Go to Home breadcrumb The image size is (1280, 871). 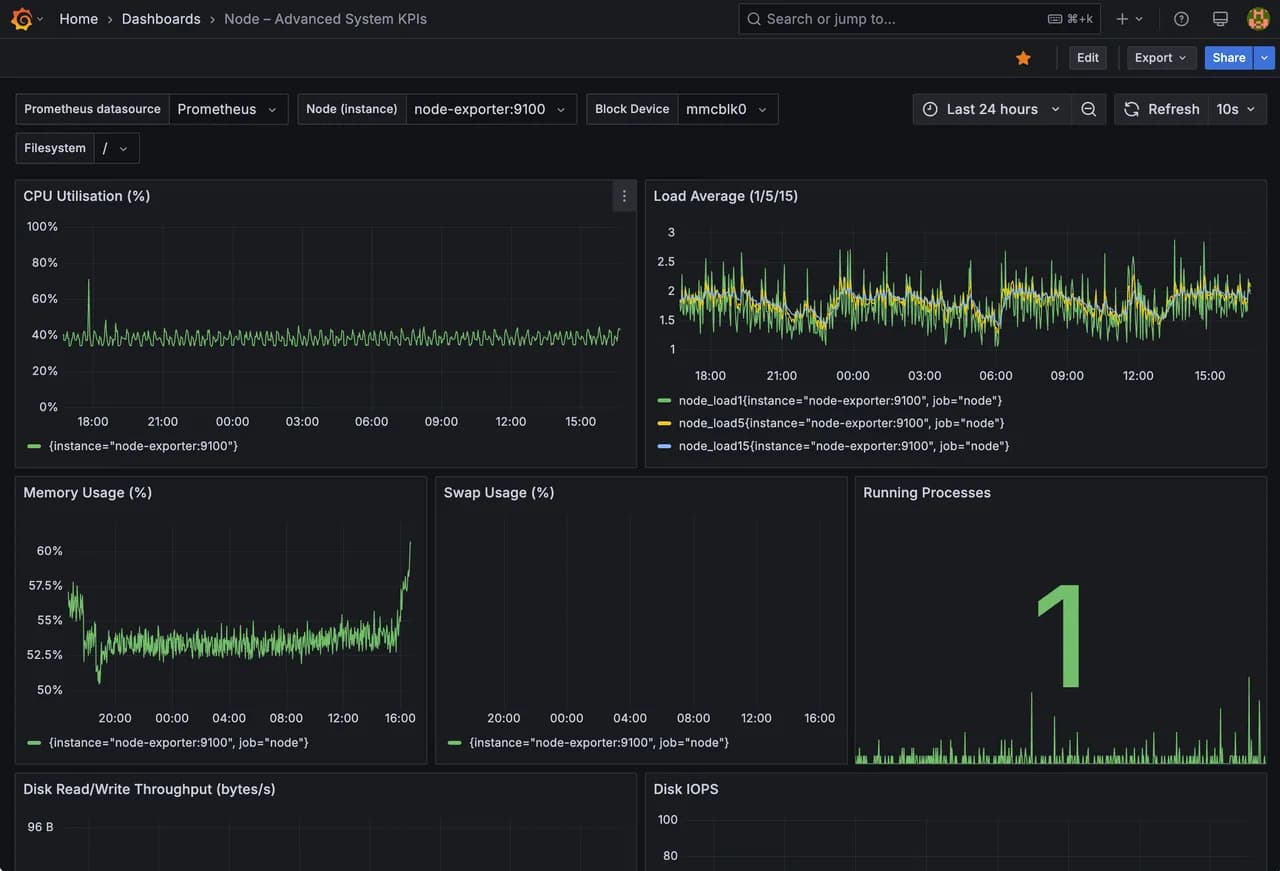pyautogui.click(x=78, y=19)
